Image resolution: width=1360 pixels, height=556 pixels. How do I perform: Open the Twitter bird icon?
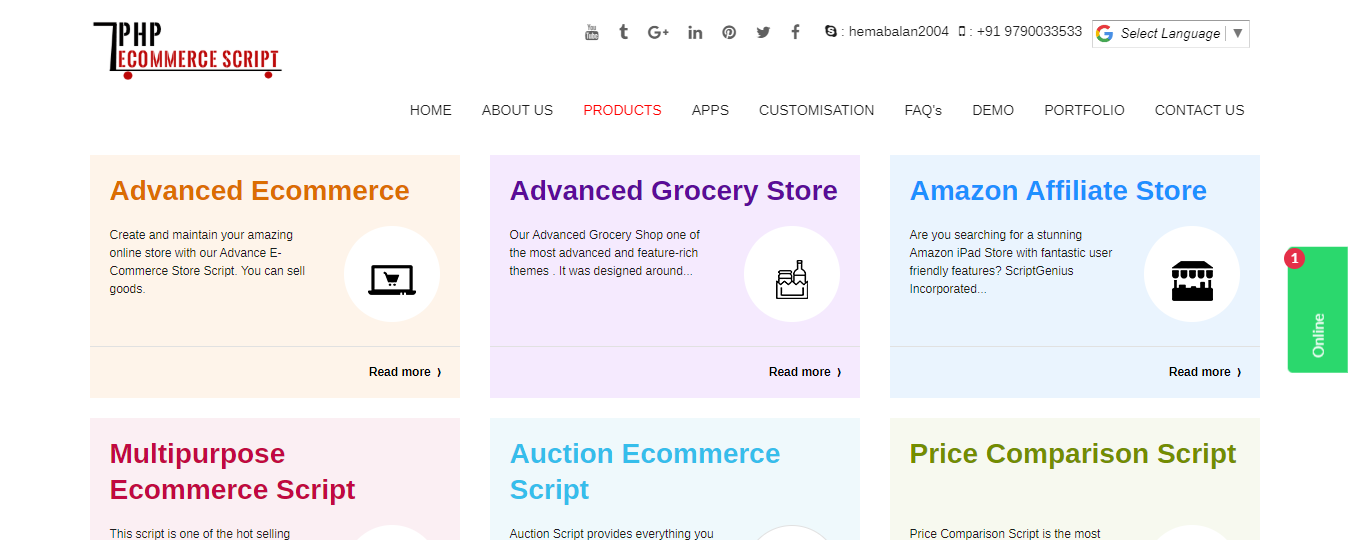(x=763, y=32)
